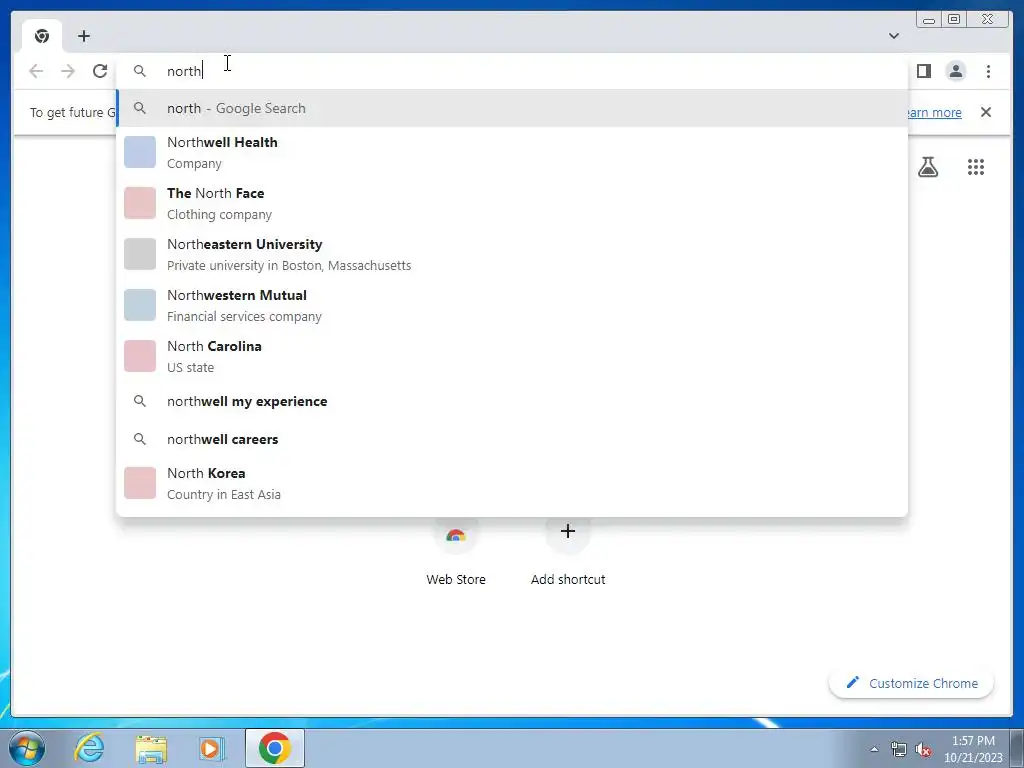Open the Web Store shortcut
The width and height of the screenshot is (1024, 768).
[456, 552]
